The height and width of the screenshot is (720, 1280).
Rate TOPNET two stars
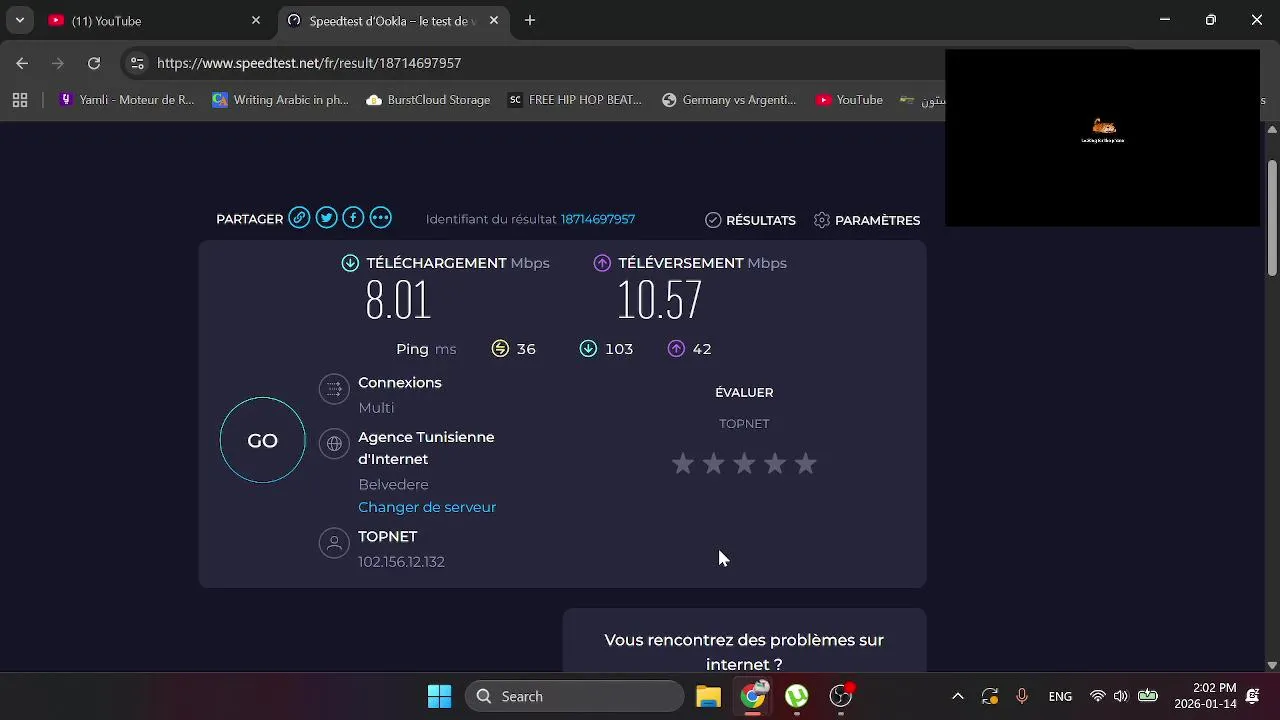click(713, 463)
